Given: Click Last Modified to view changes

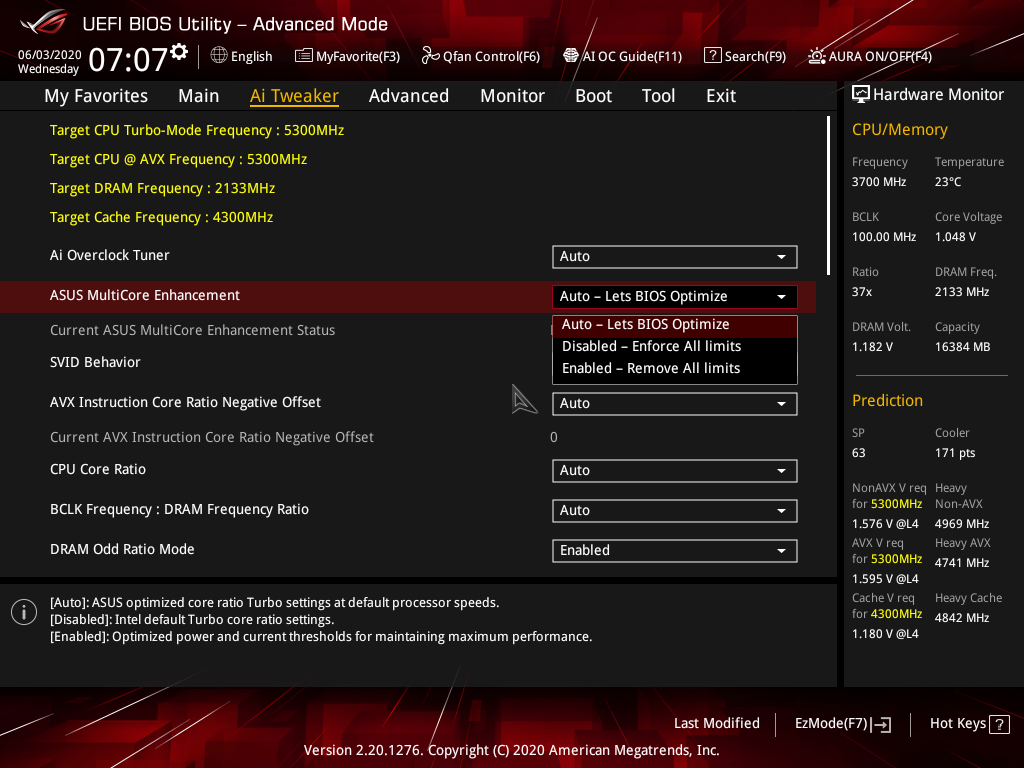Looking at the screenshot, I should pyautogui.click(x=716, y=723).
